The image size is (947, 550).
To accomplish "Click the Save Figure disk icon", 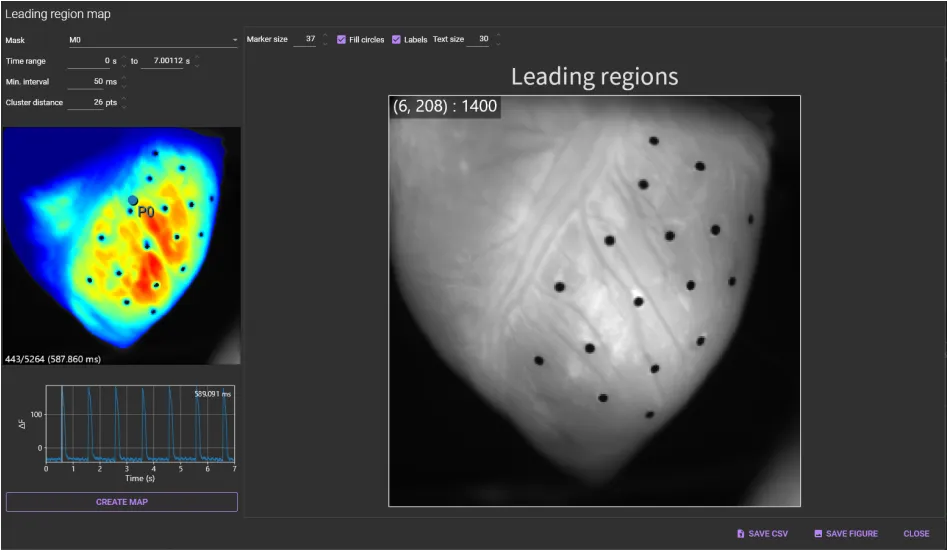I will [x=818, y=534].
